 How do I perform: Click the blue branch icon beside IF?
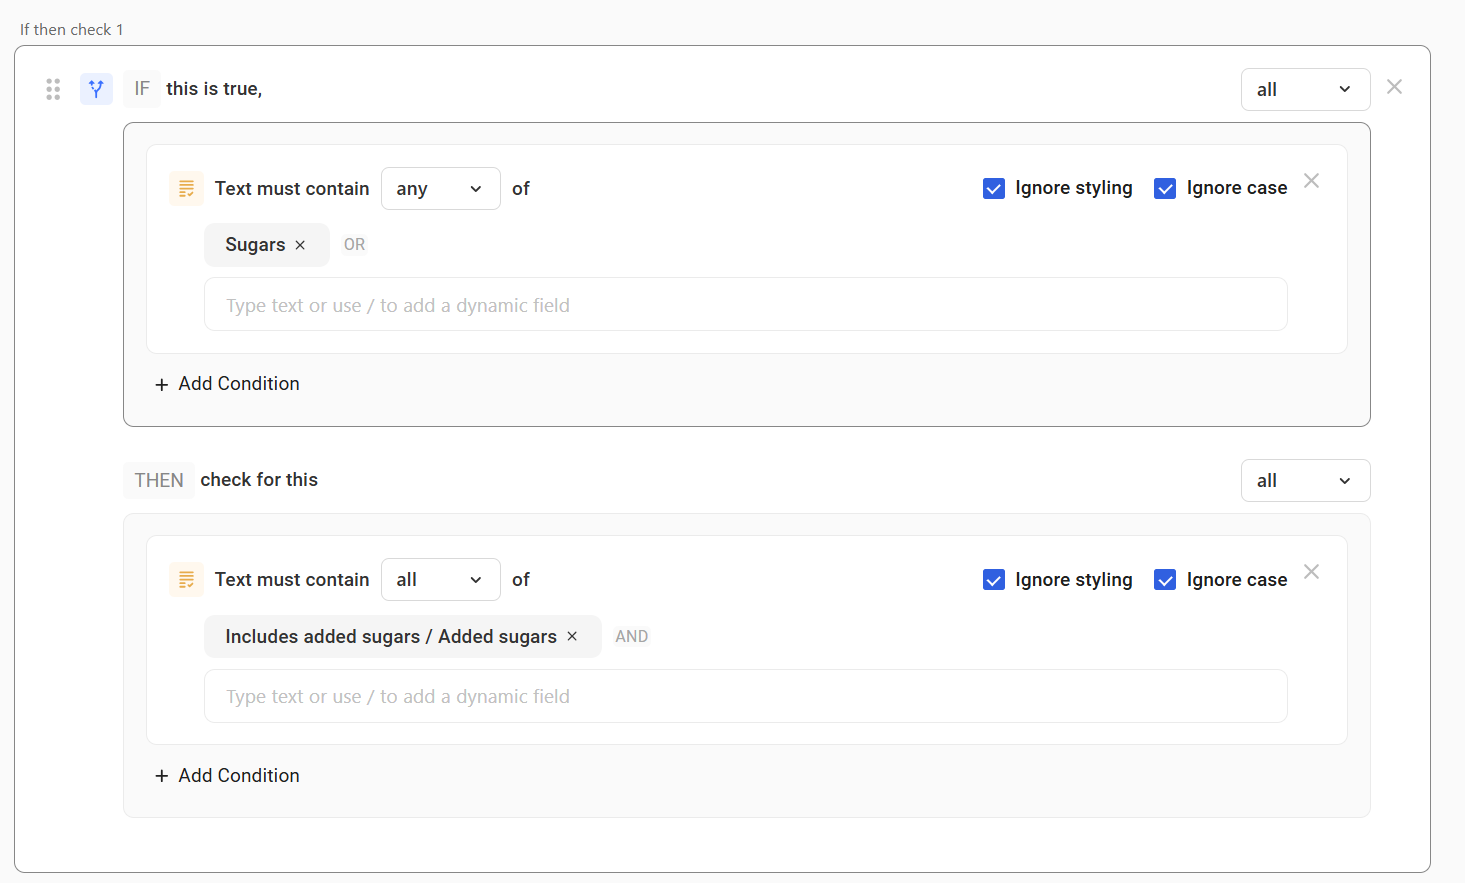pyautogui.click(x=96, y=89)
